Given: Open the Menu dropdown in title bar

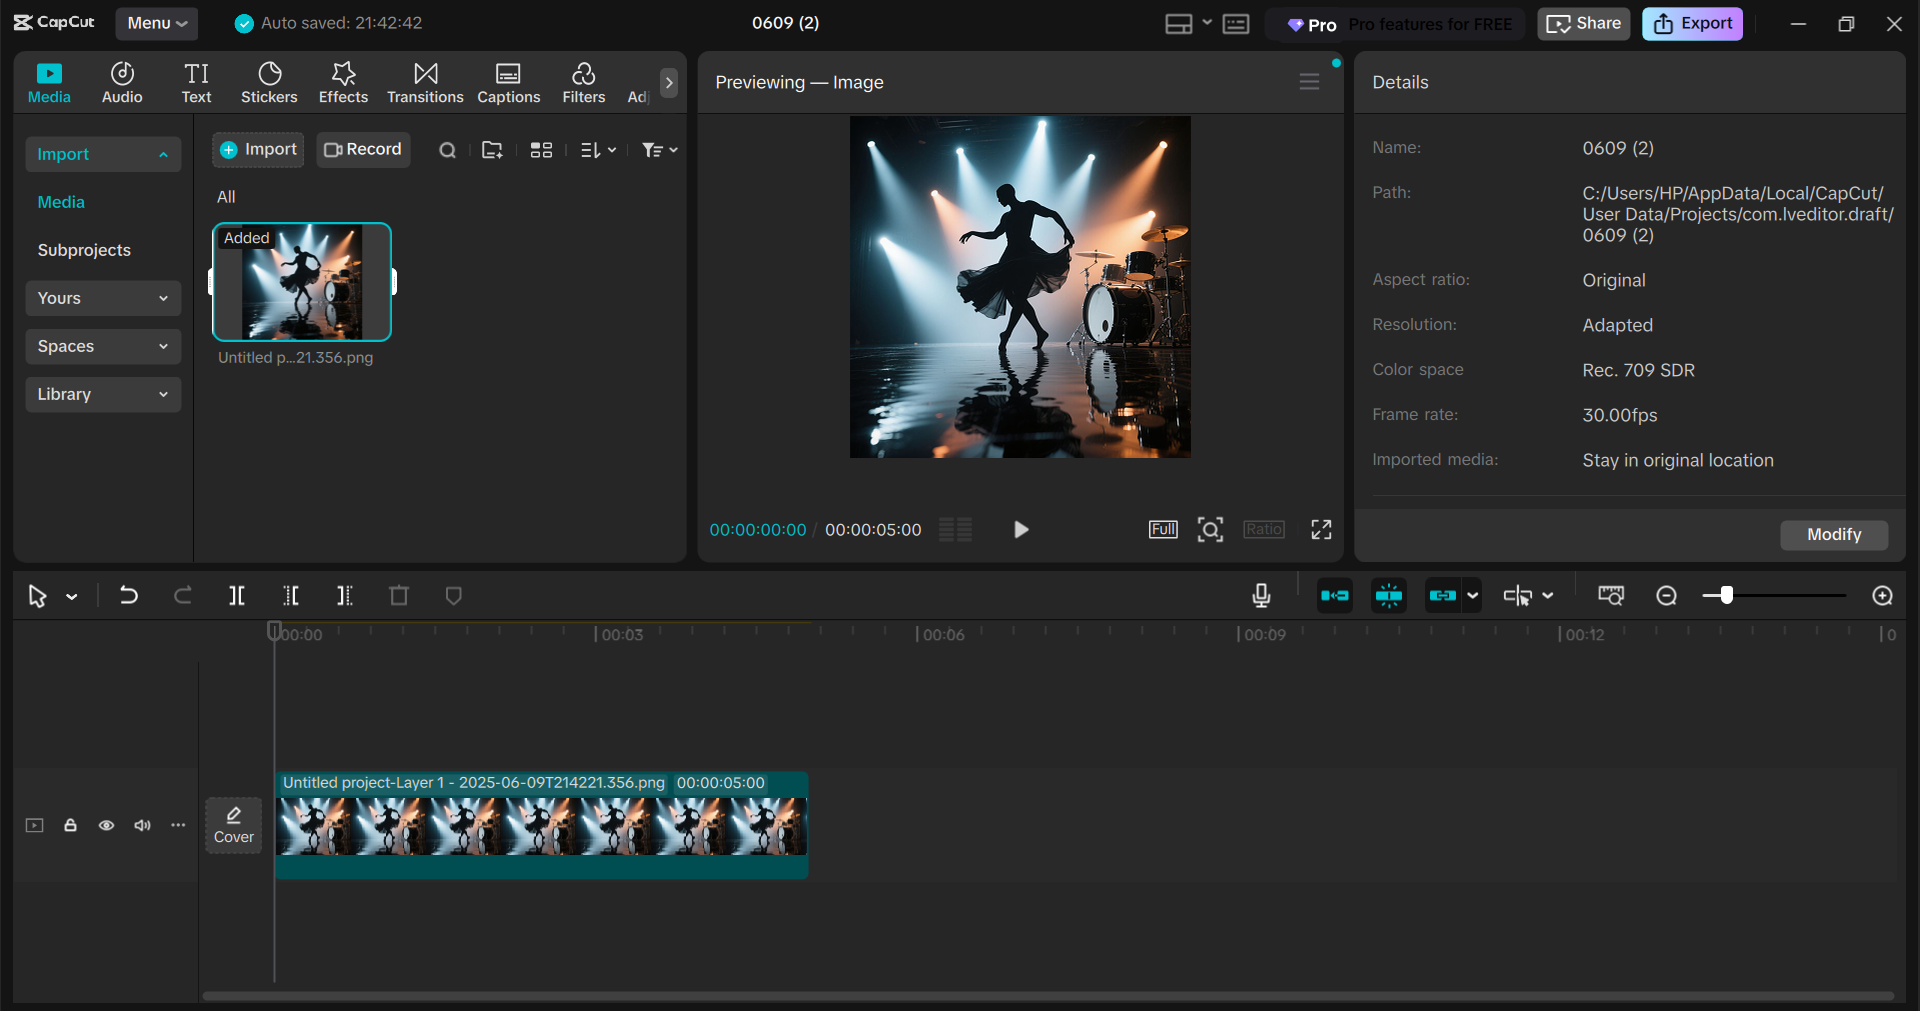Looking at the screenshot, I should point(156,23).
